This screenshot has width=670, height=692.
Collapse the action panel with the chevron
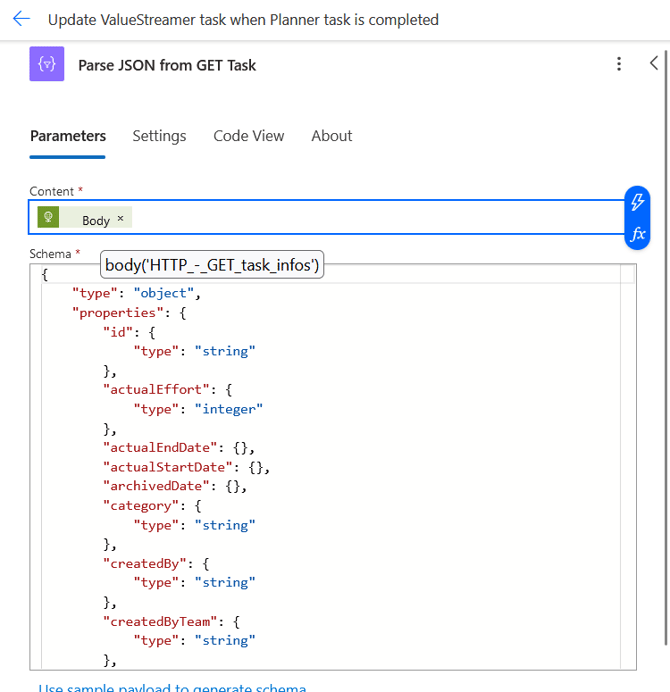click(x=654, y=63)
